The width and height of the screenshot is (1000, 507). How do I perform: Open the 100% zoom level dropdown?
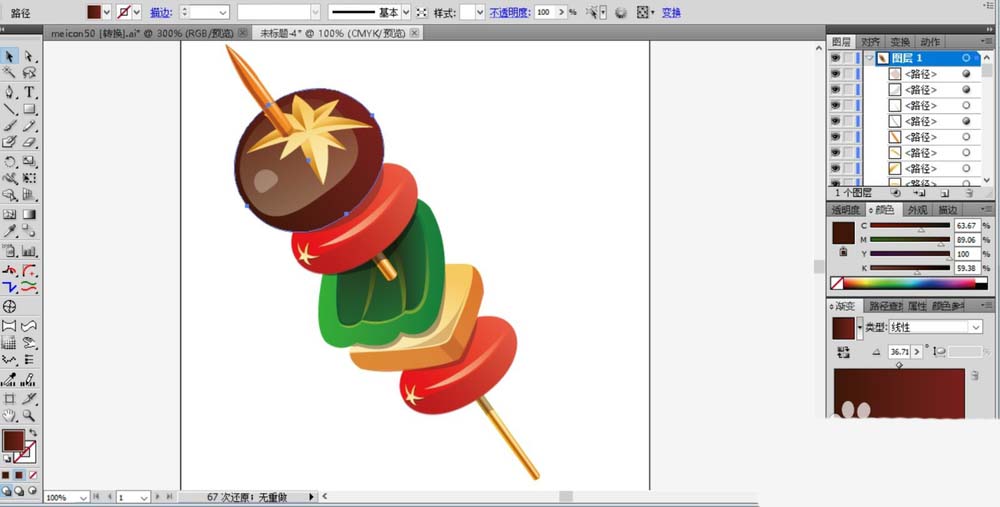point(83,497)
